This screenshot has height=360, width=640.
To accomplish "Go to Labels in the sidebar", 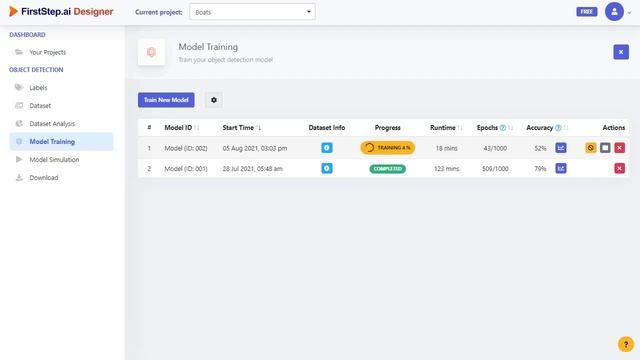I will (38, 88).
